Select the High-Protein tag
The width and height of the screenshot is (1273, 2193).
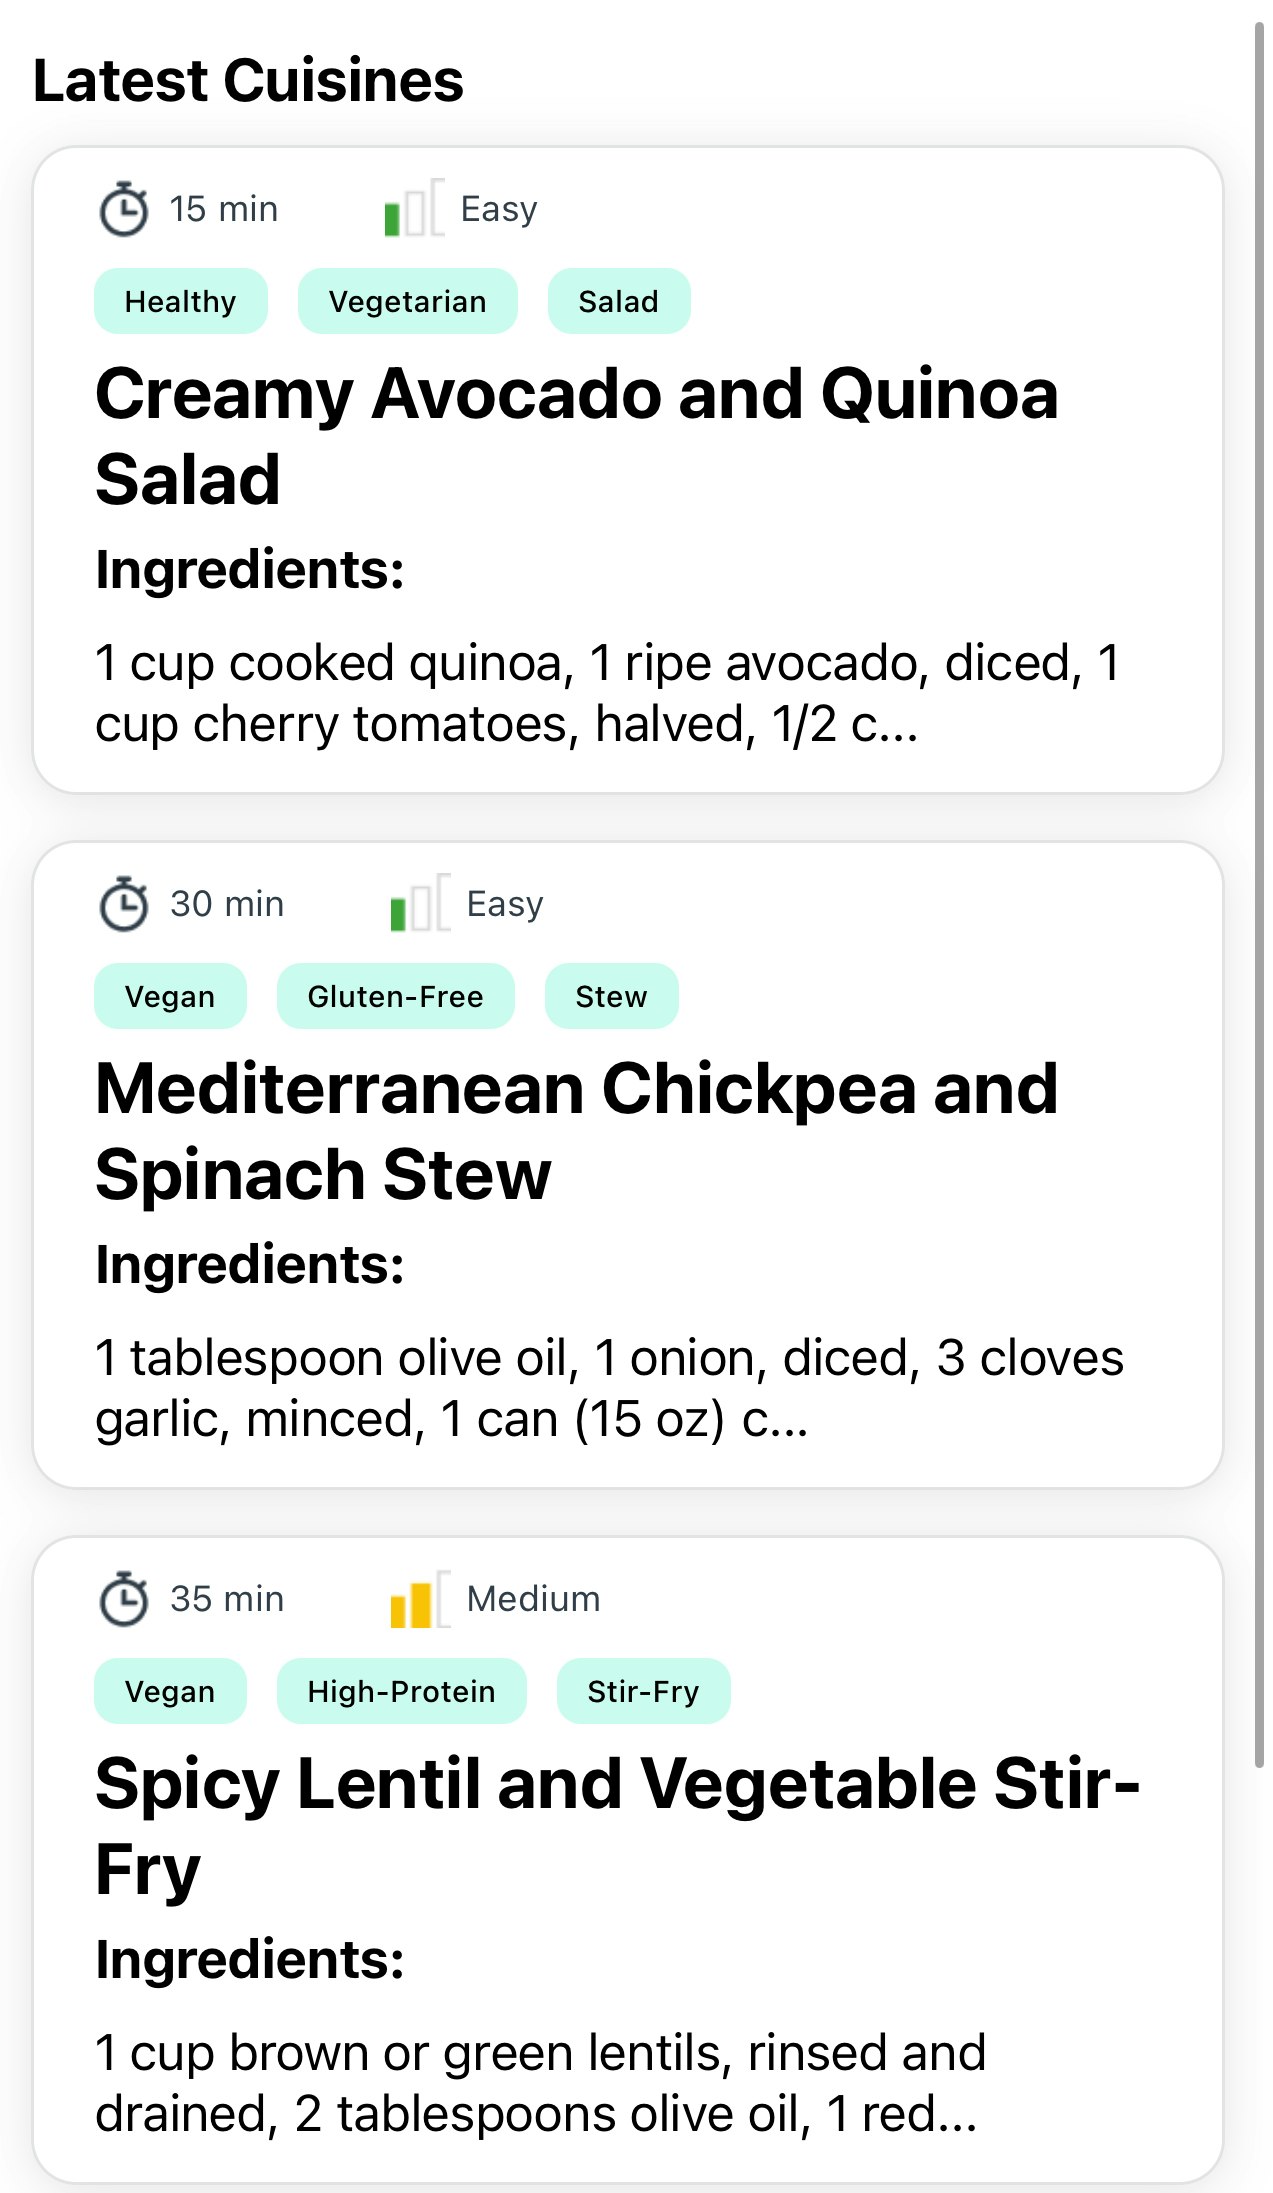pos(402,1691)
